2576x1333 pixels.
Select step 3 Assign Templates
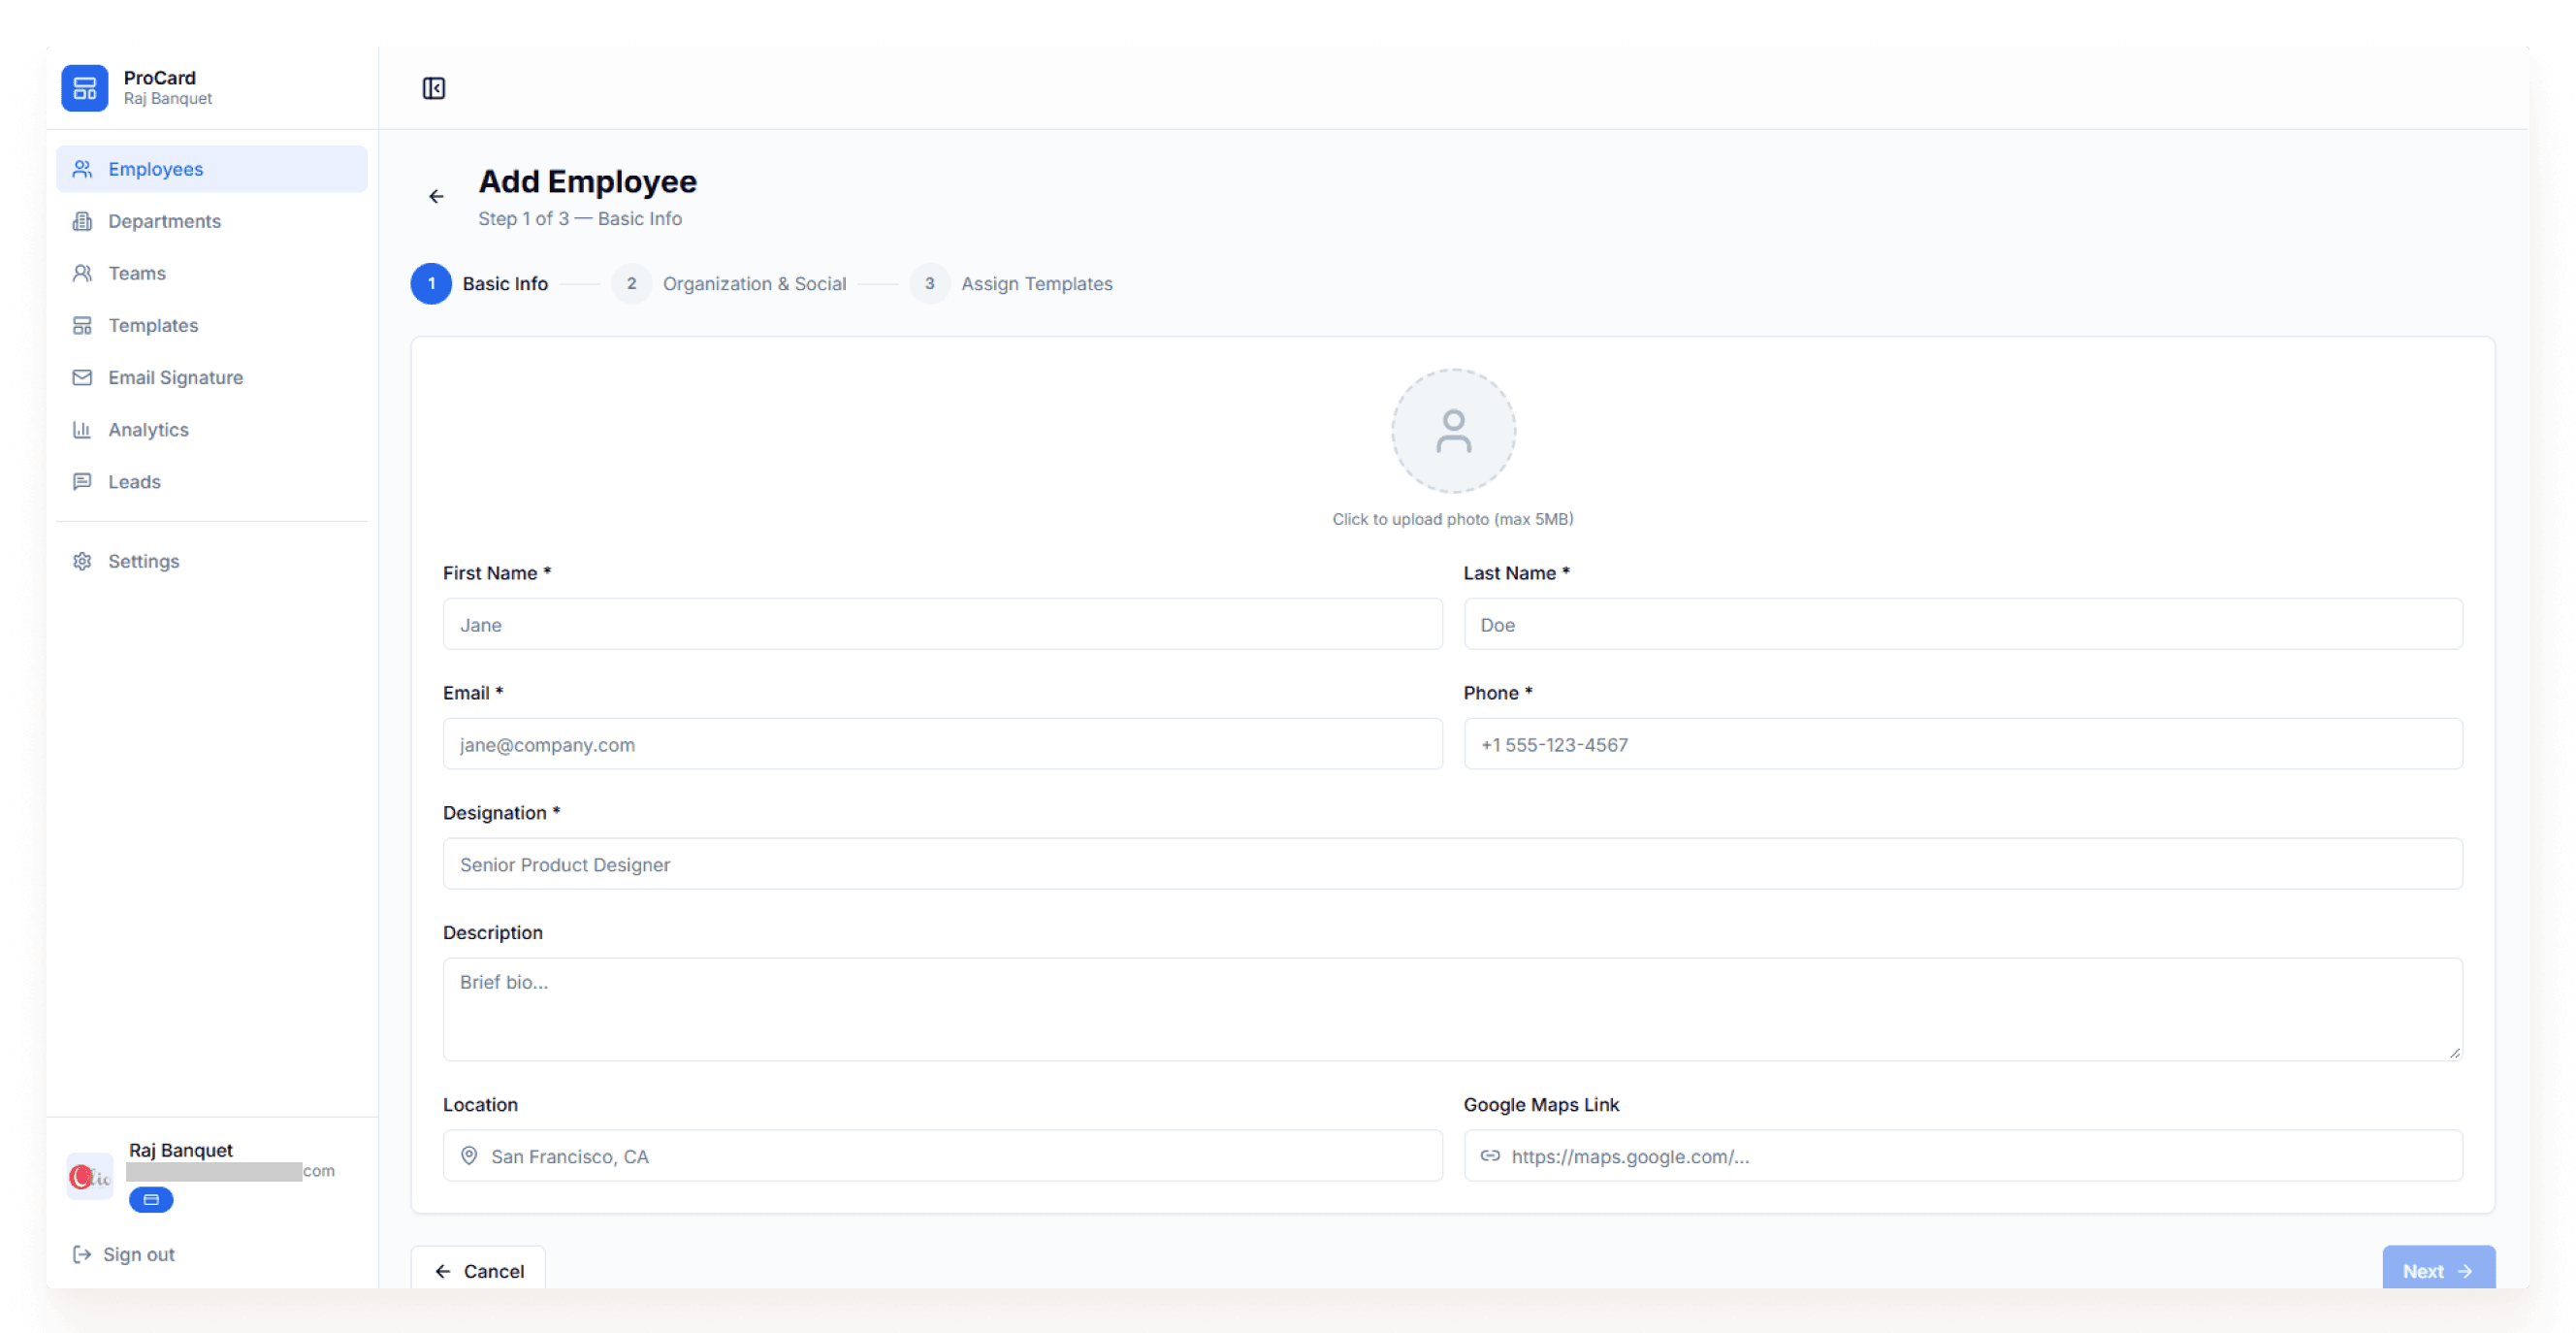(x=1011, y=284)
